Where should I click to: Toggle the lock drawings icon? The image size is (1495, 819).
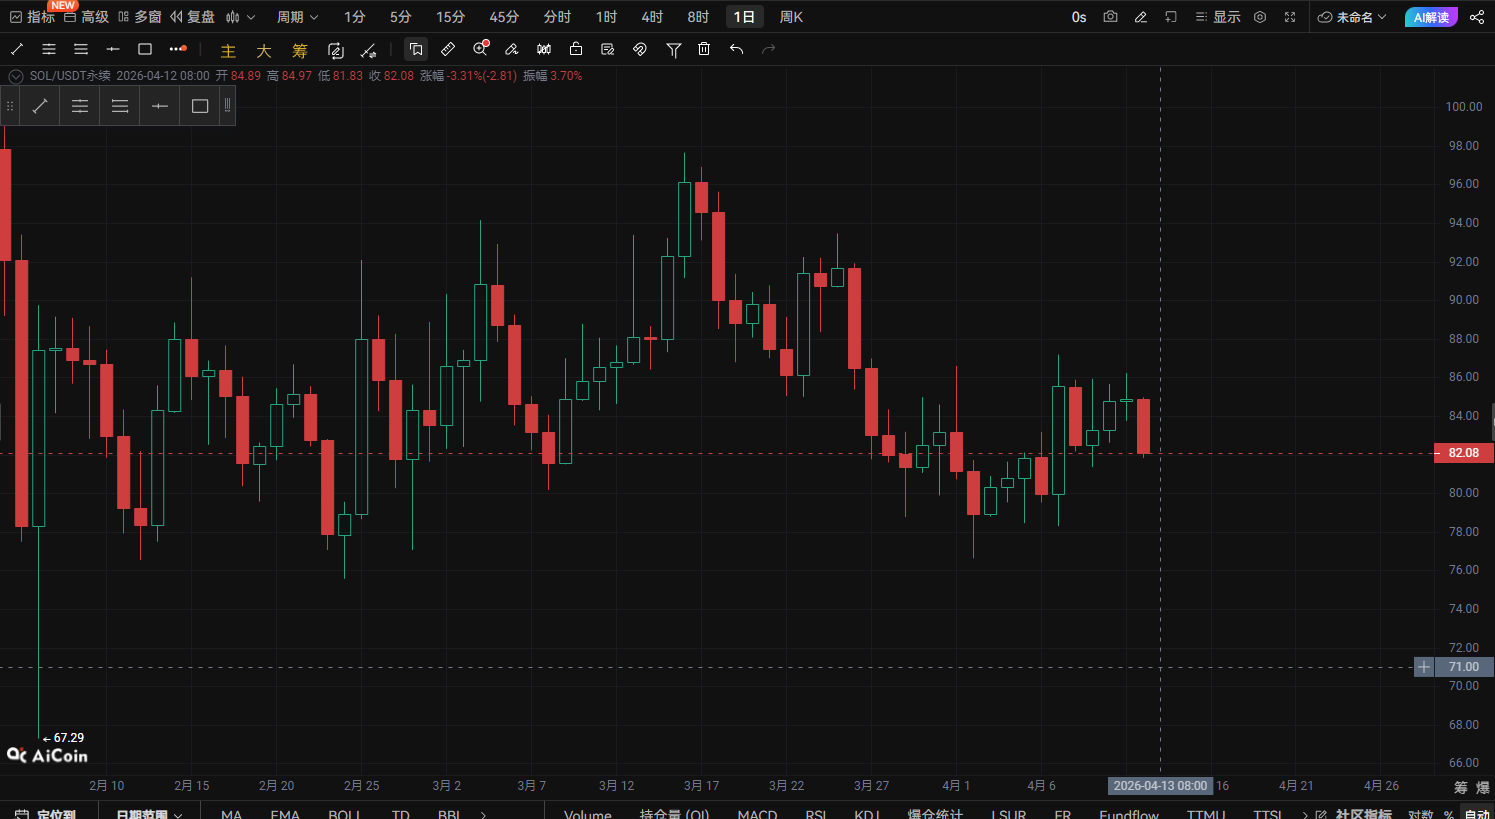pos(576,49)
